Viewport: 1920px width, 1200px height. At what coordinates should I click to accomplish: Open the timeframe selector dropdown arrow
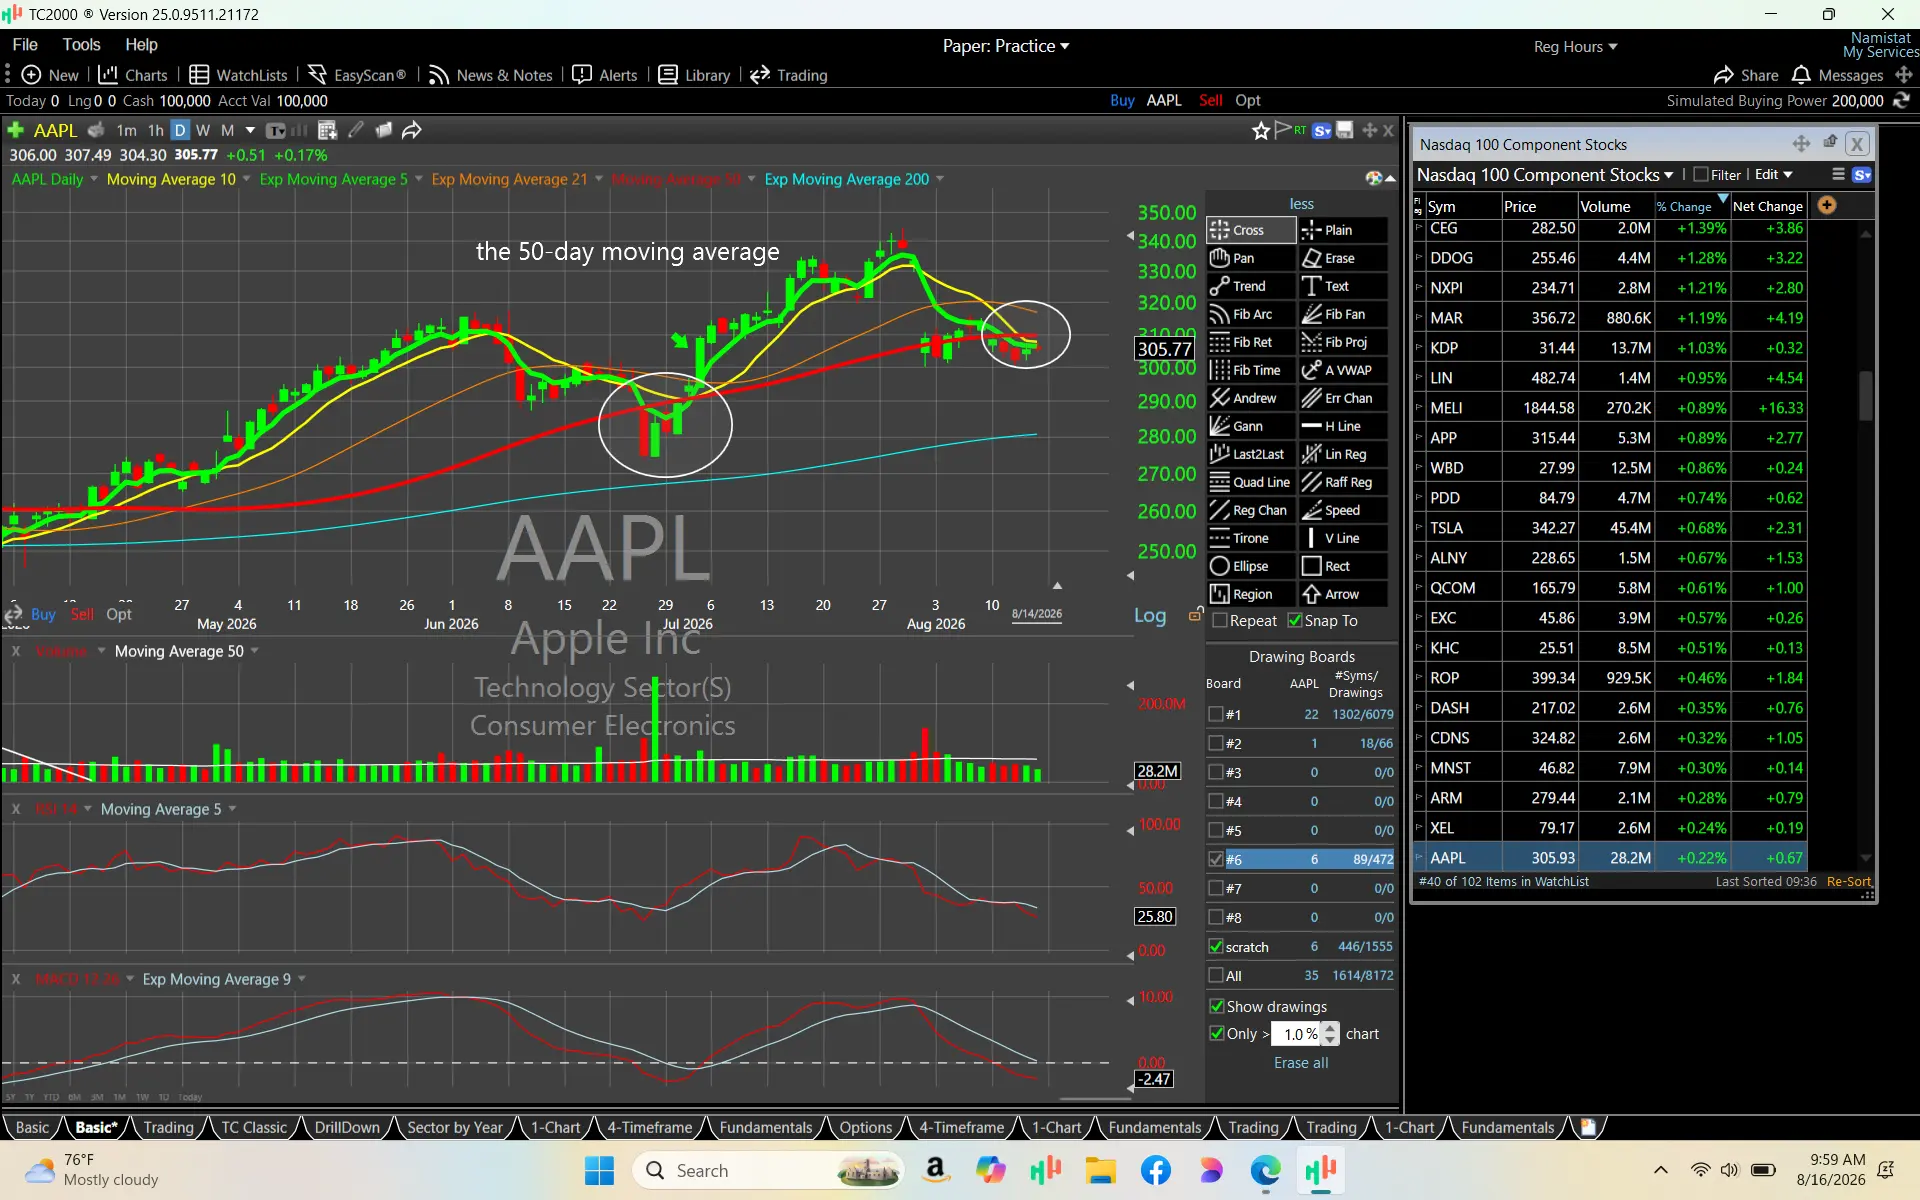(x=250, y=130)
